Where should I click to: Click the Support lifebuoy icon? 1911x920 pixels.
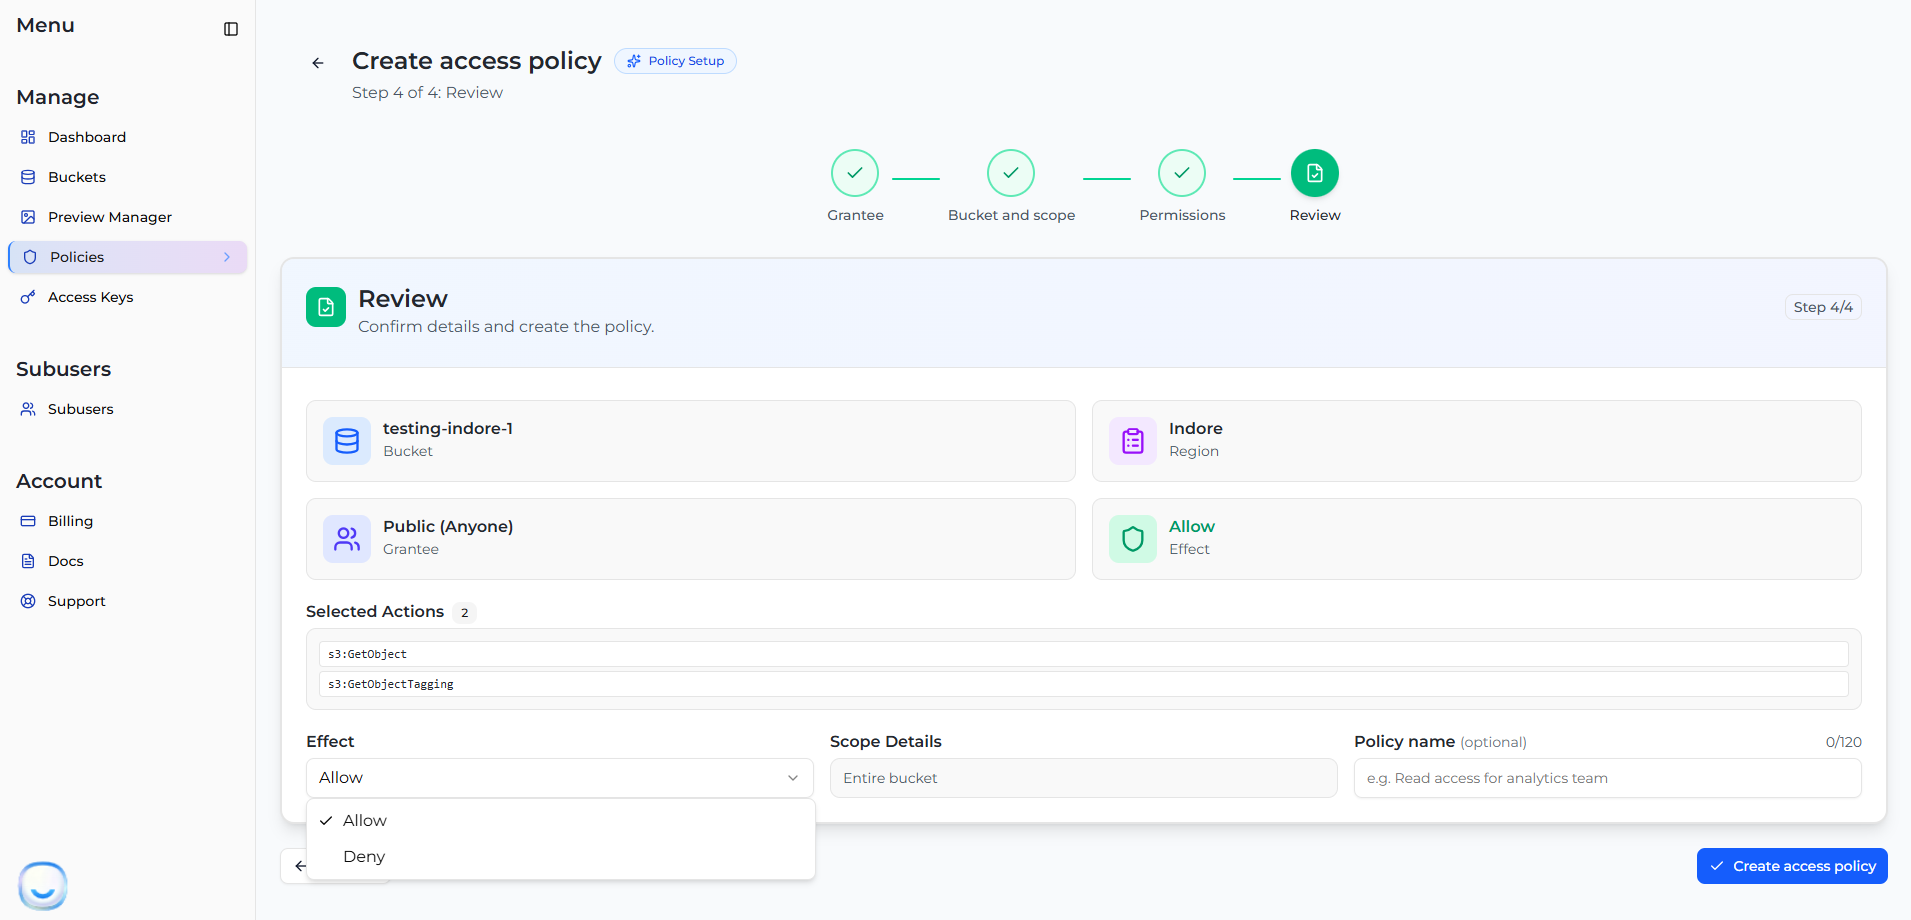pyautogui.click(x=28, y=601)
